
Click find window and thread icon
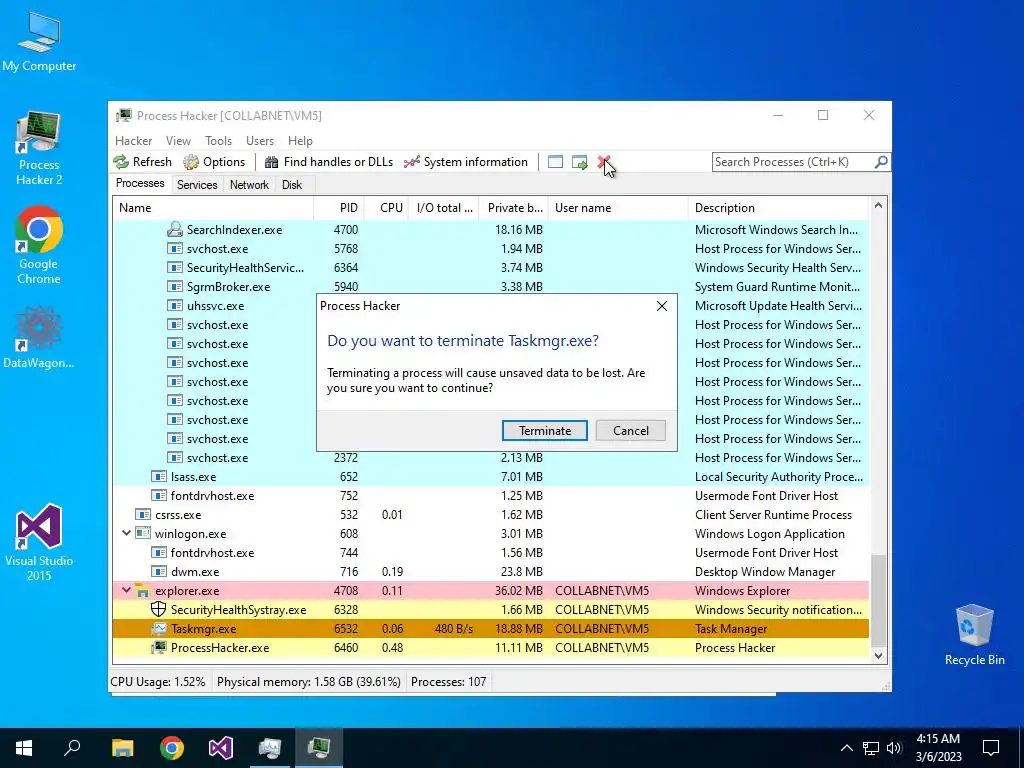click(x=579, y=162)
